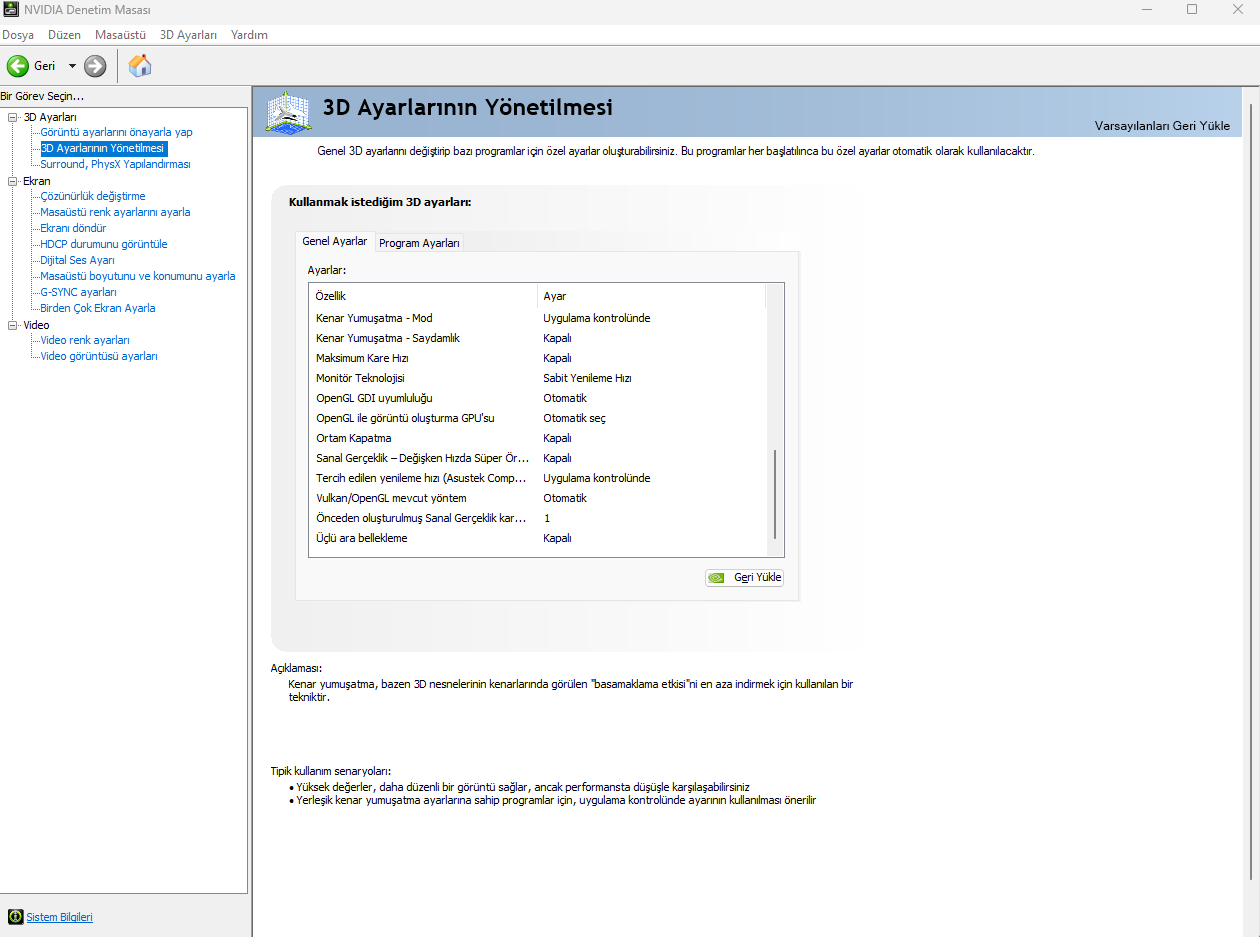Click Varsayılanları Geri Yükle link
1260x937 pixels.
[x=1162, y=126]
